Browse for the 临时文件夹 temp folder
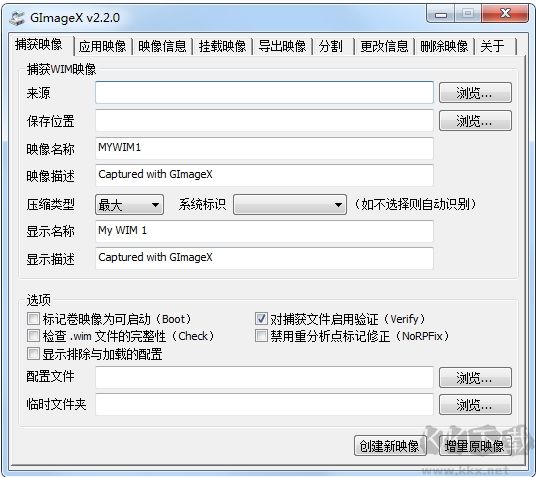The image size is (536, 477). [475, 405]
